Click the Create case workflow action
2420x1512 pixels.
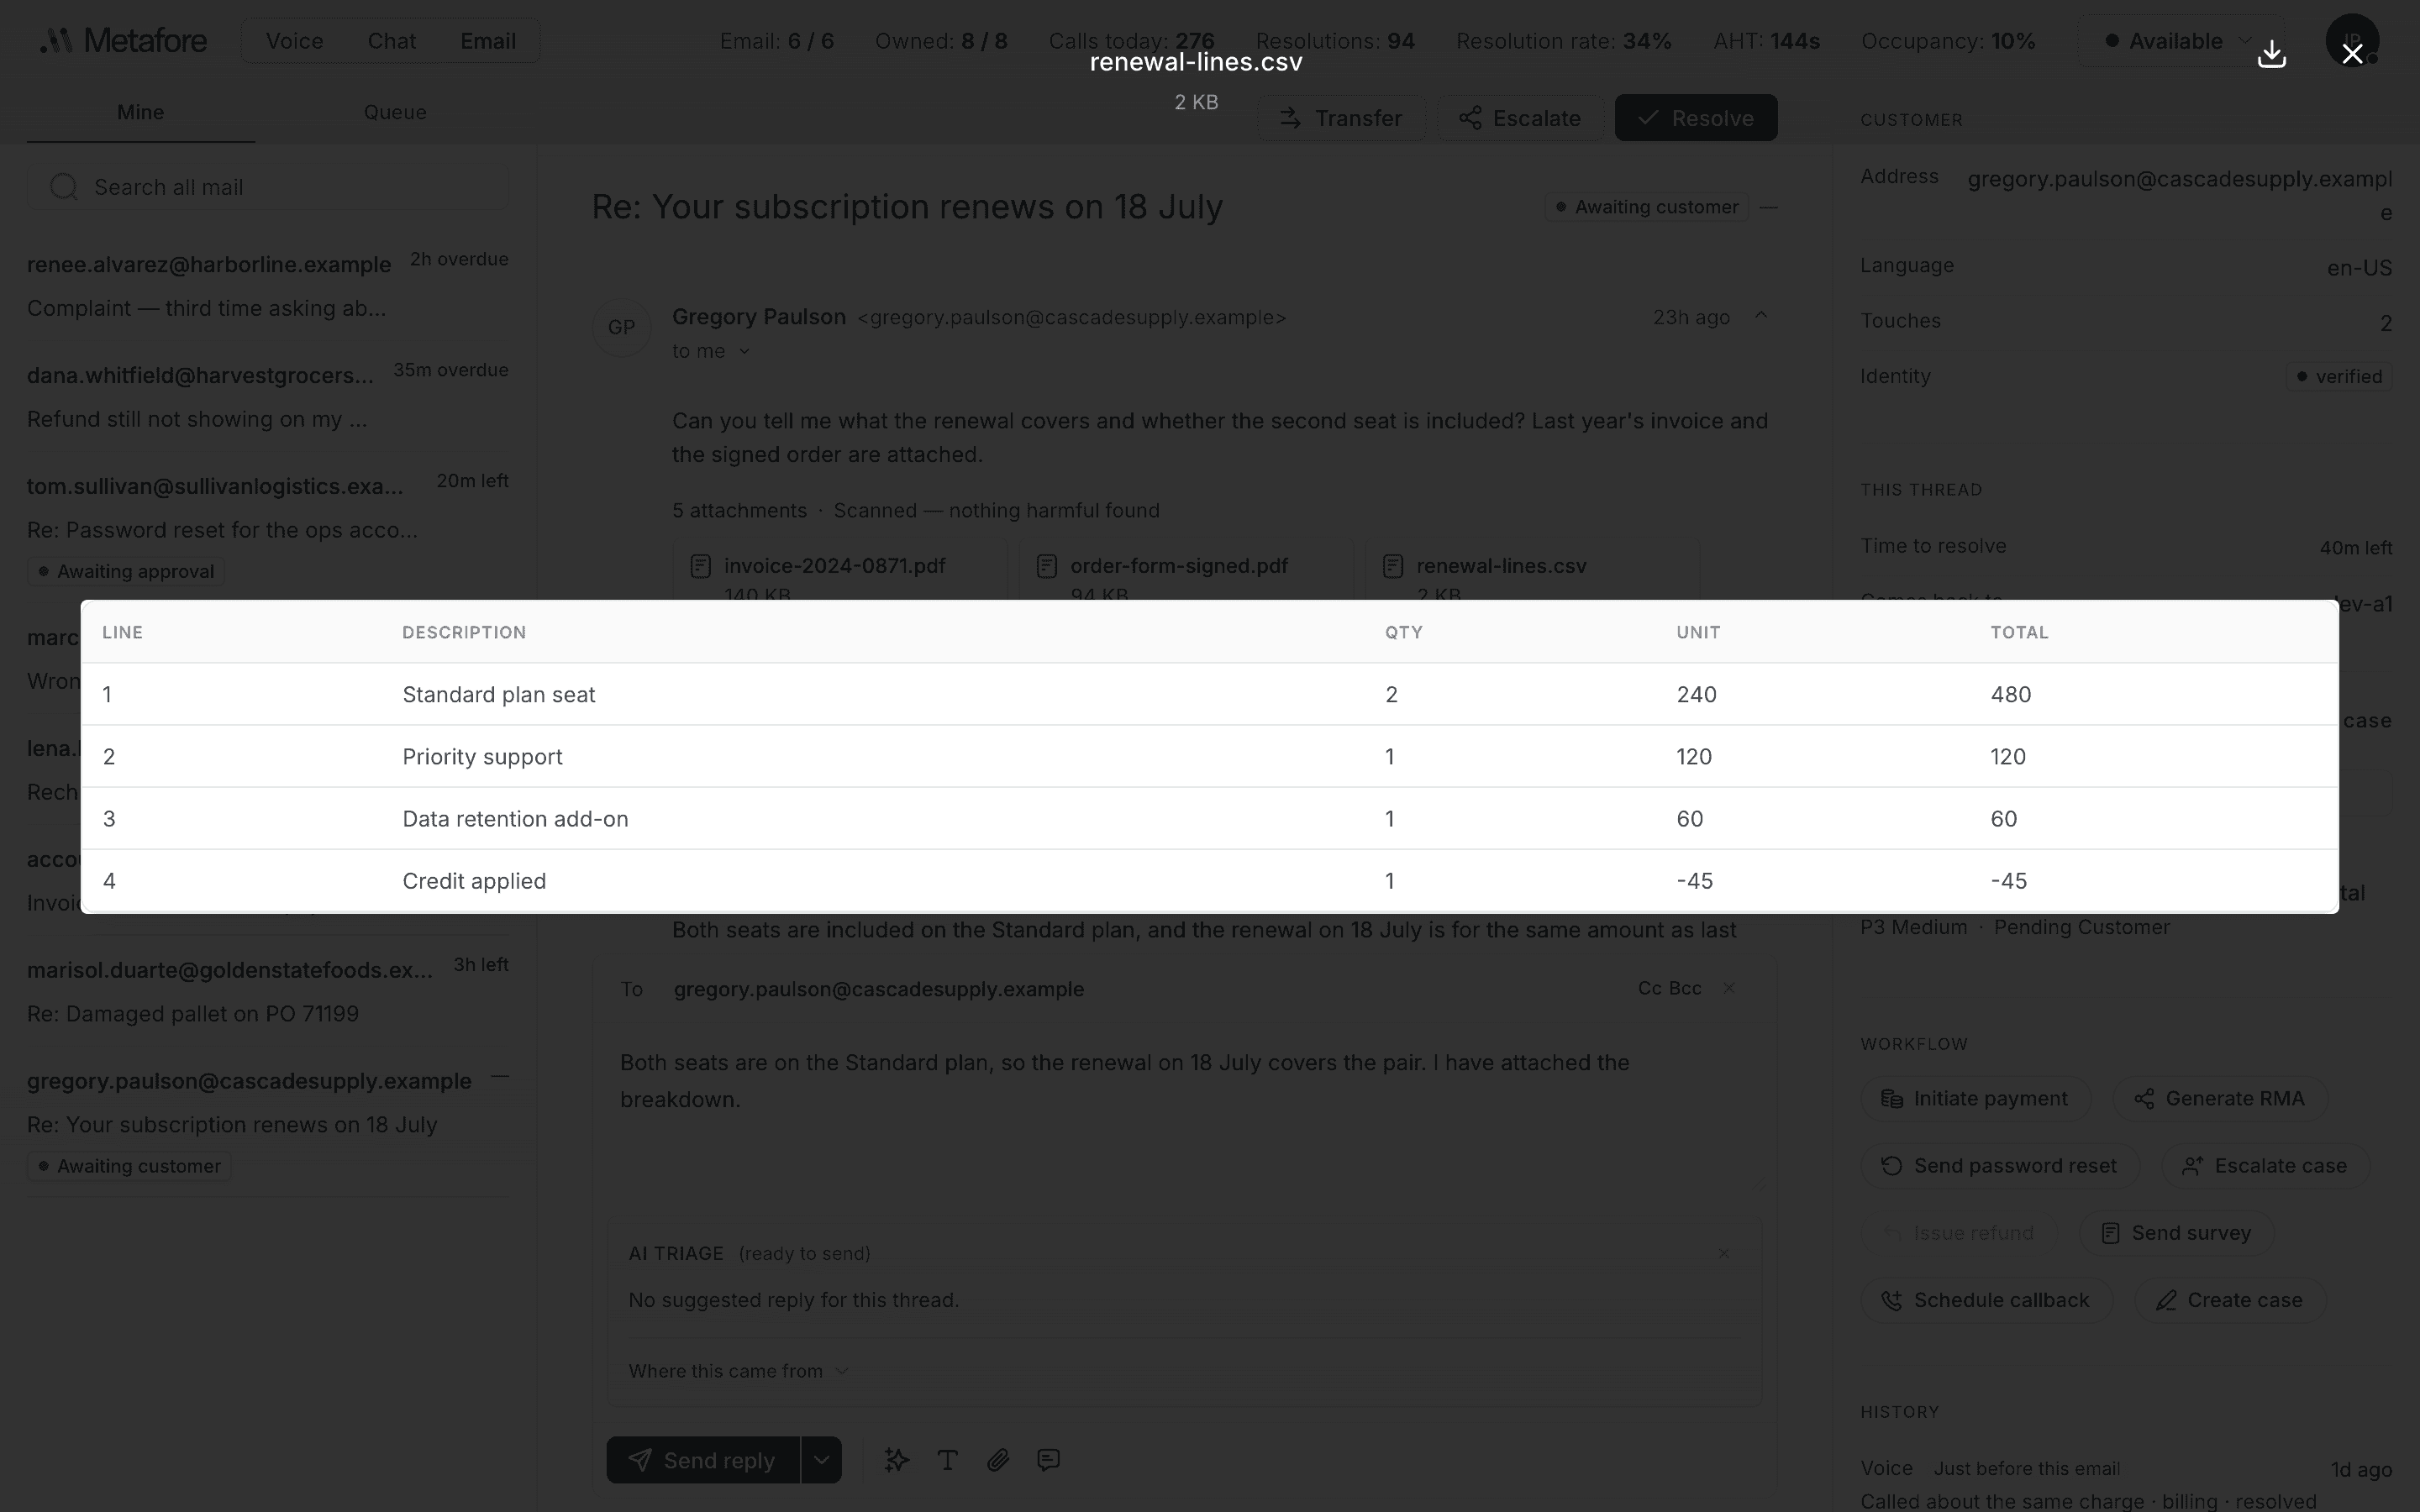(2230, 1300)
